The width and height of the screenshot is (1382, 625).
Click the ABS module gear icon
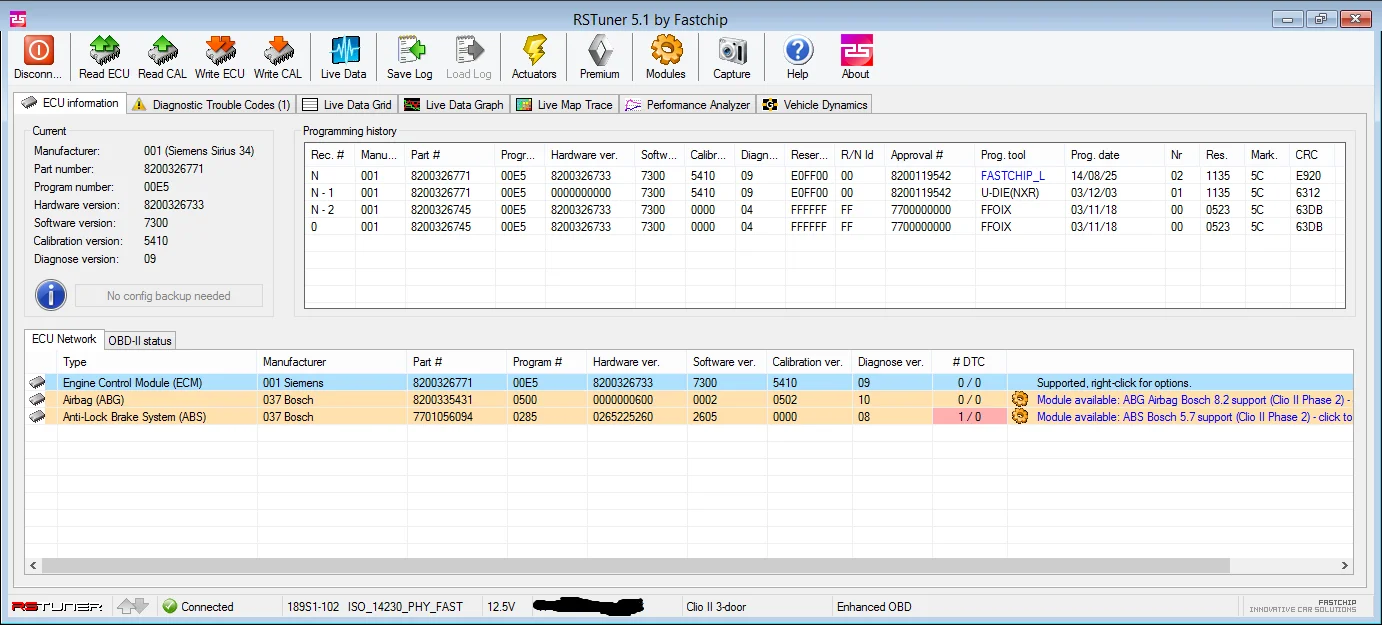(x=1020, y=417)
